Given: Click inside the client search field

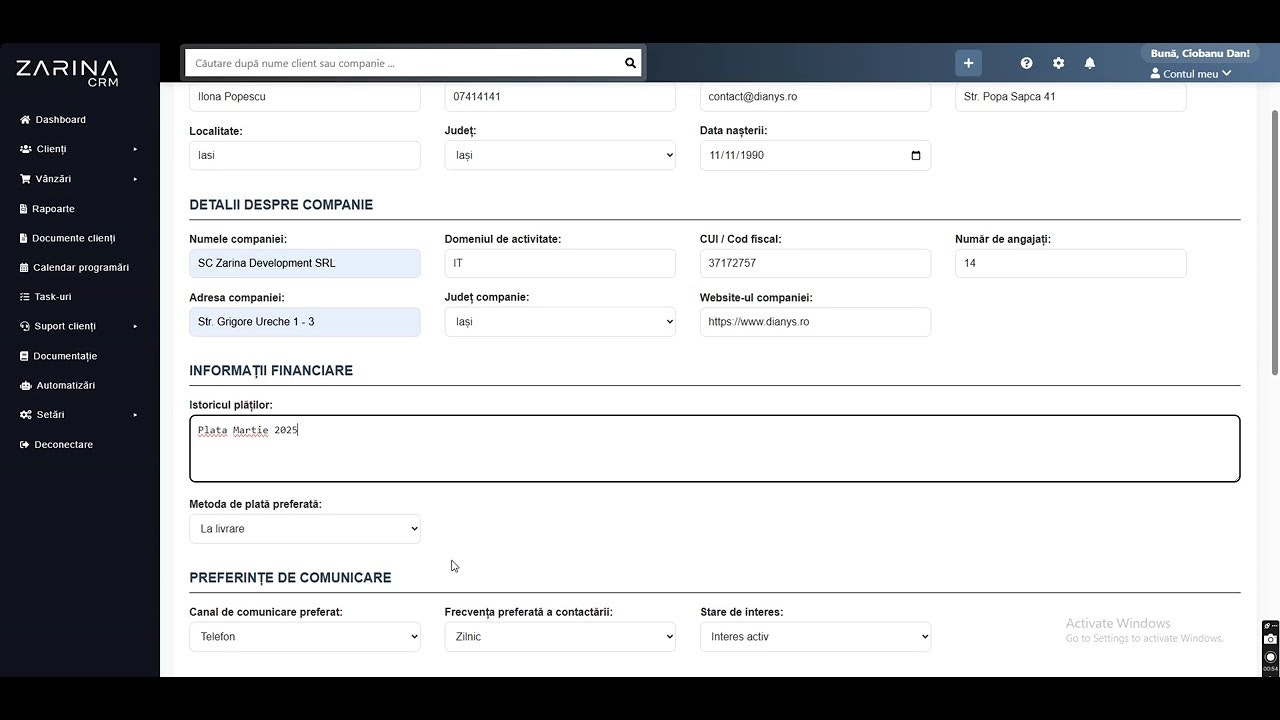Looking at the screenshot, I should pos(400,62).
